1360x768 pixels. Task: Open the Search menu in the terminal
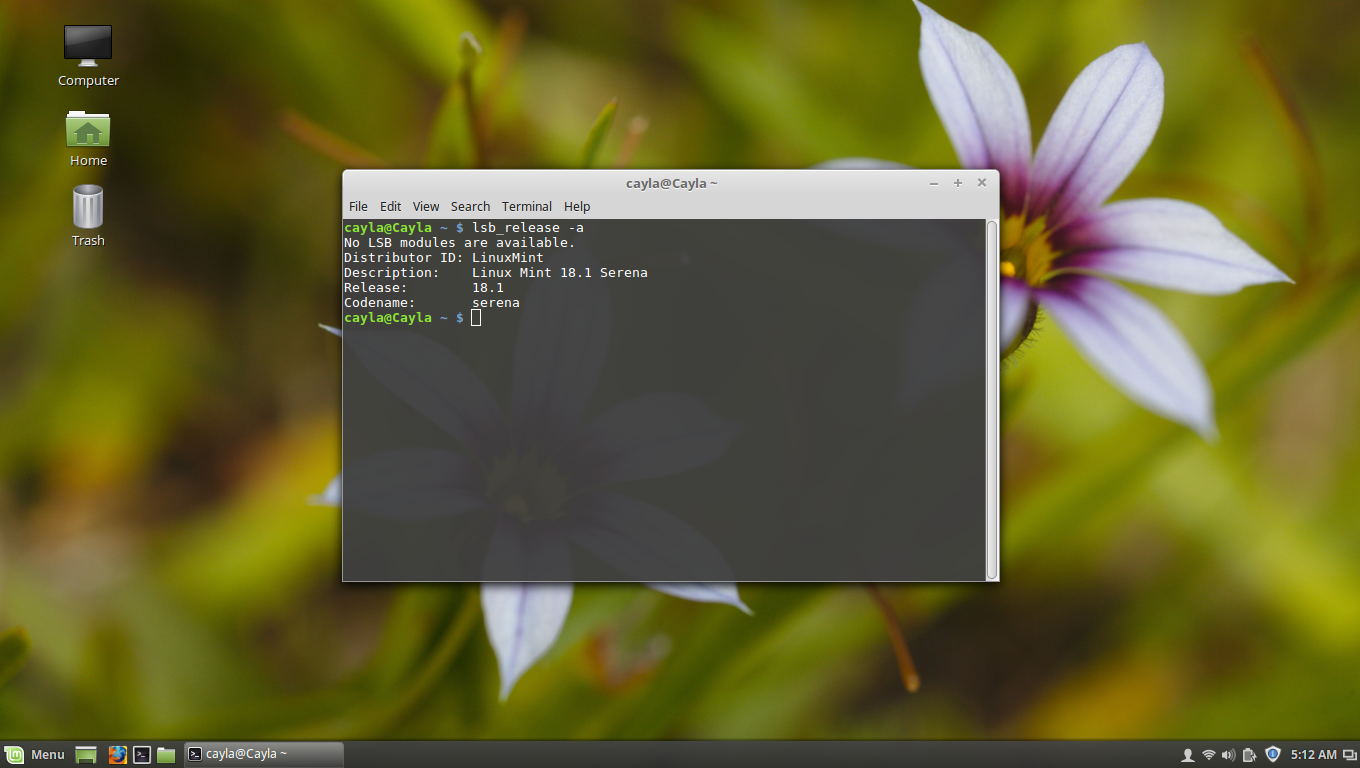click(x=470, y=206)
